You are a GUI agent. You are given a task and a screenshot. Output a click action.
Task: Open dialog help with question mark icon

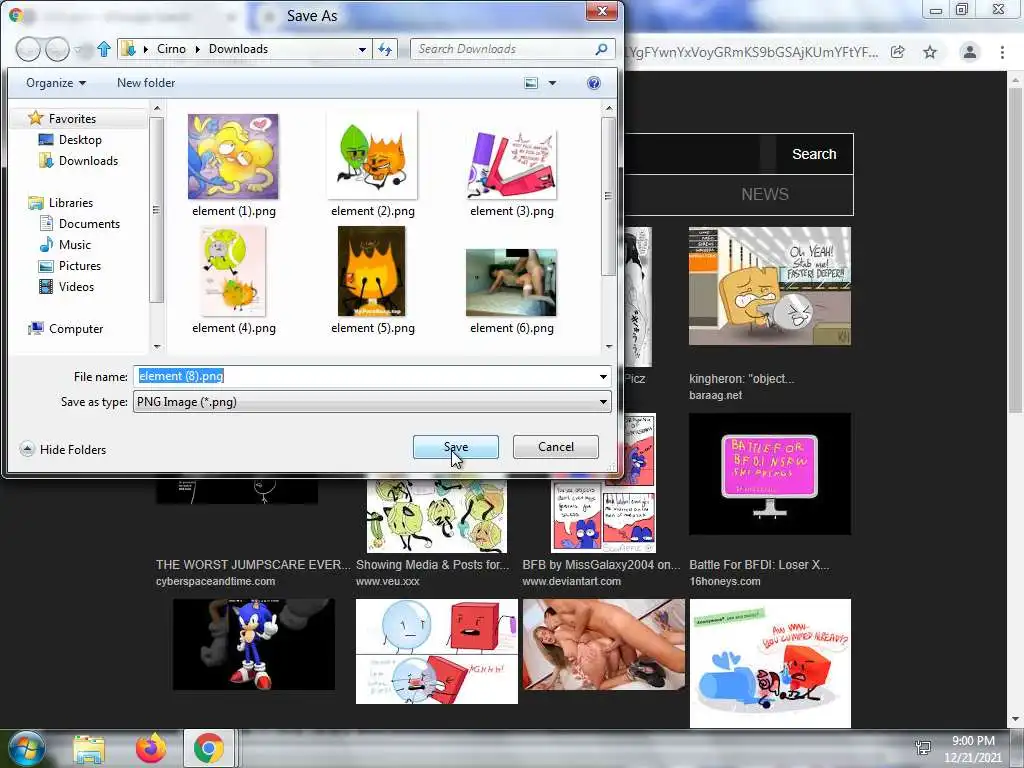click(594, 83)
